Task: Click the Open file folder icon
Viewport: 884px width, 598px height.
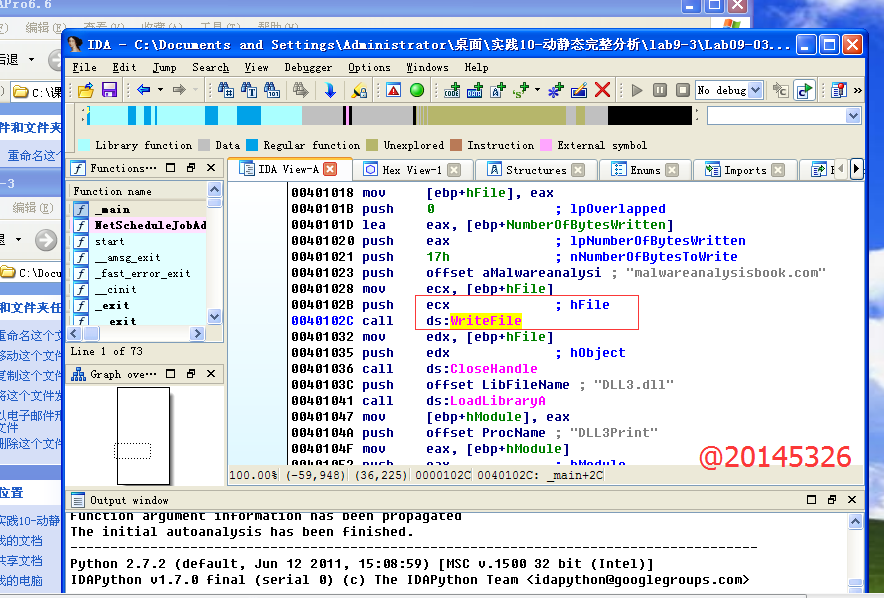Action: point(85,90)
